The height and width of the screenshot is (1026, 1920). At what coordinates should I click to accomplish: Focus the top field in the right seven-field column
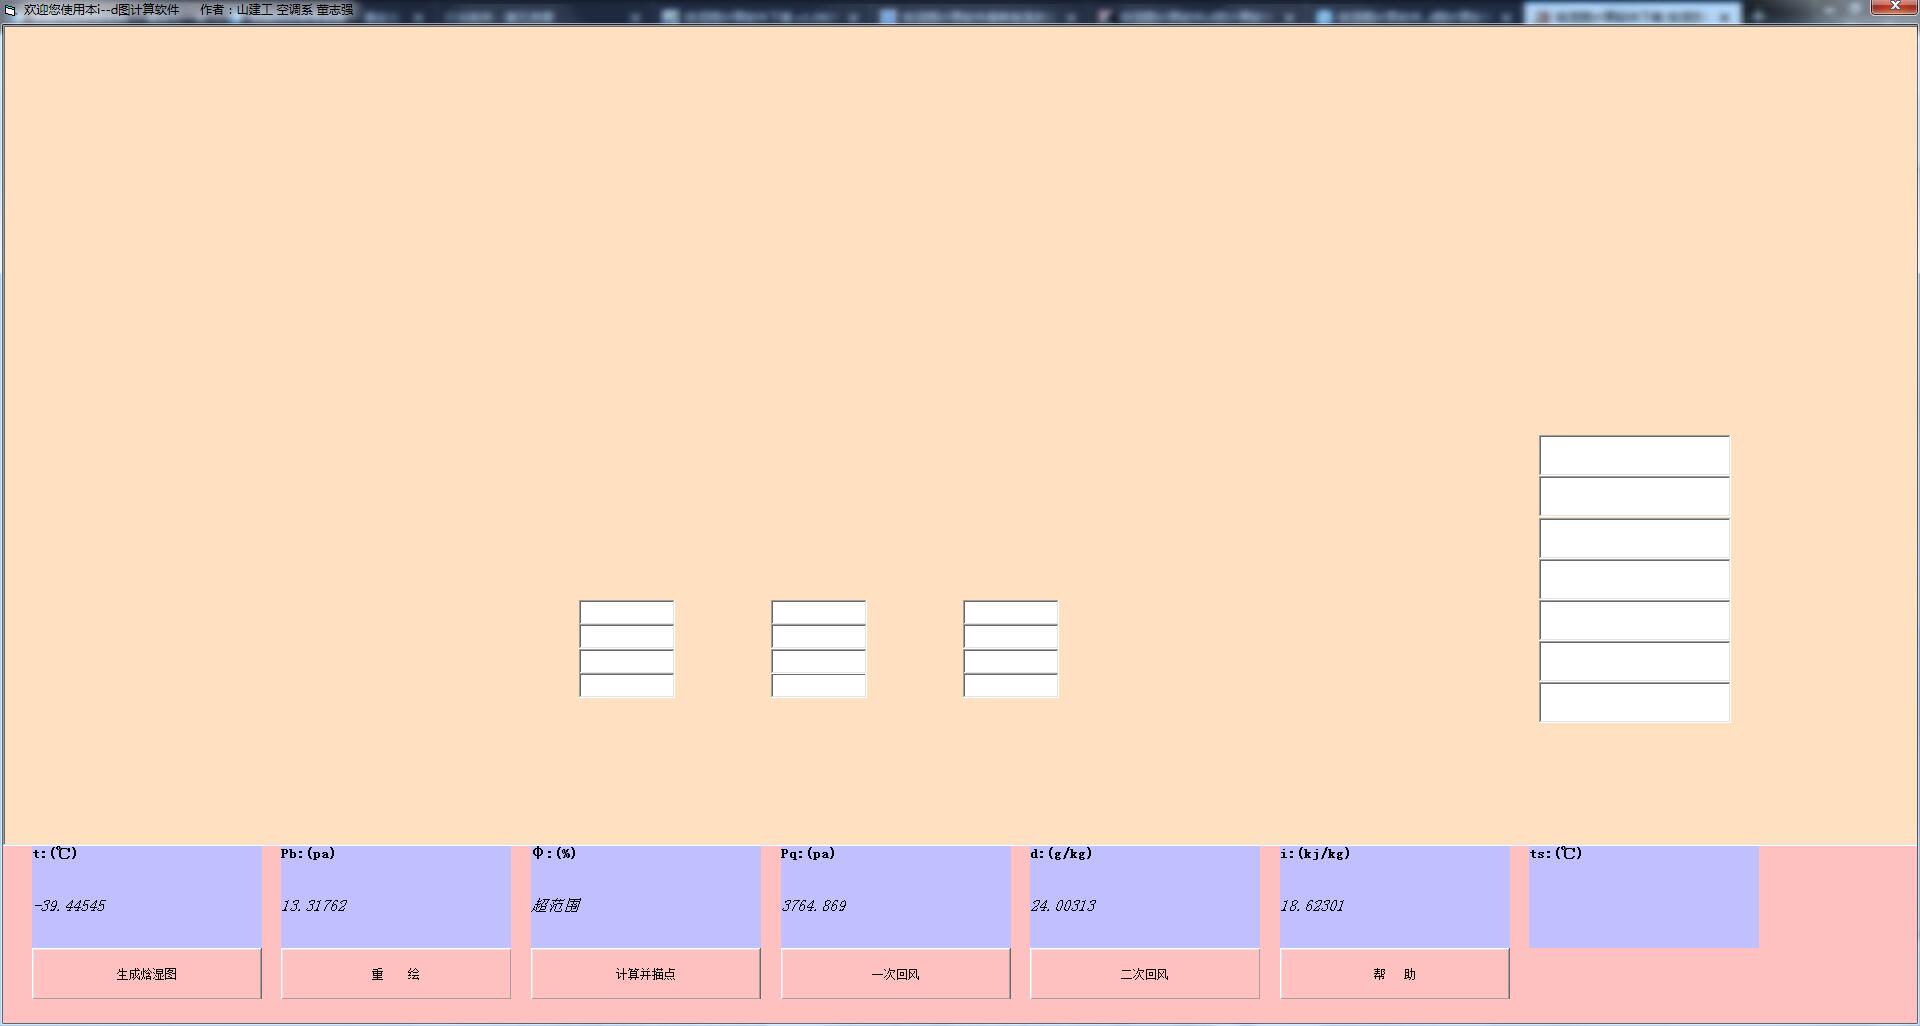click(1634, 456)
